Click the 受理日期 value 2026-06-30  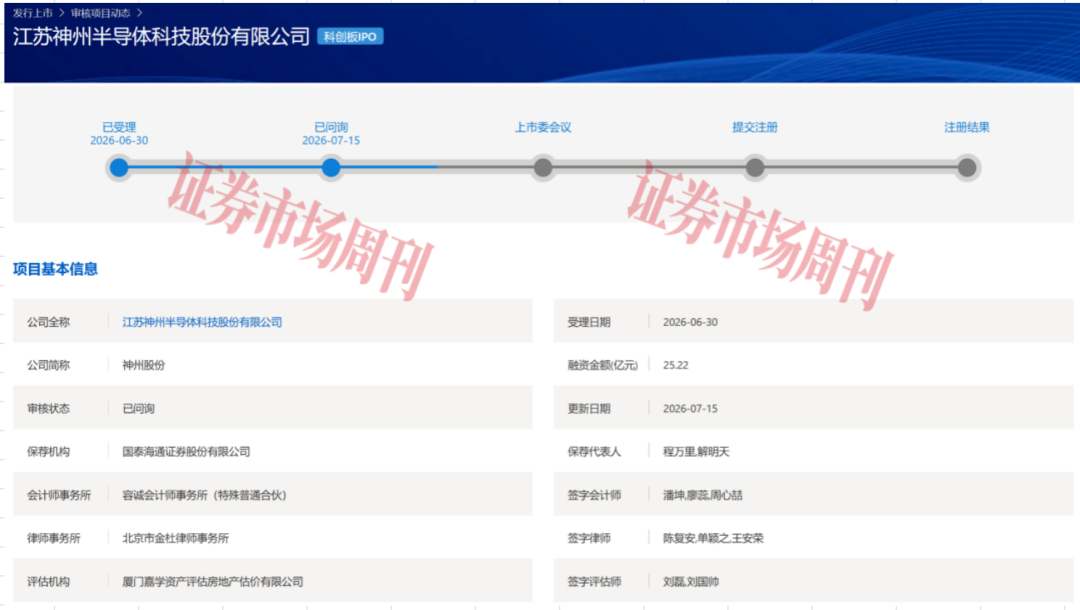pyautogui.click(x=690, y=322)
